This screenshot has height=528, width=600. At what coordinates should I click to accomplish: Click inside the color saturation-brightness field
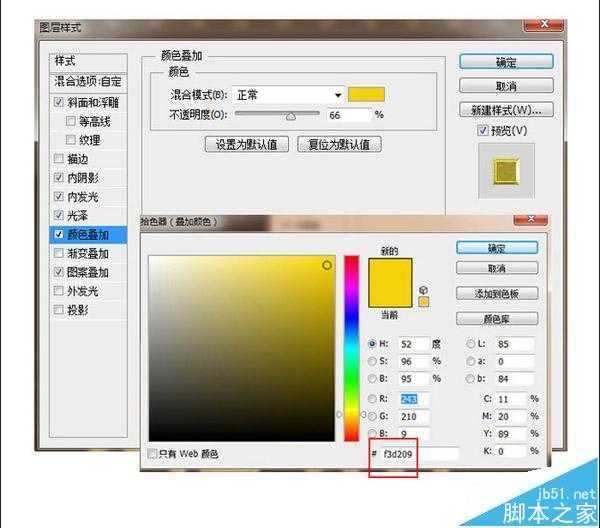coord(242,348)
